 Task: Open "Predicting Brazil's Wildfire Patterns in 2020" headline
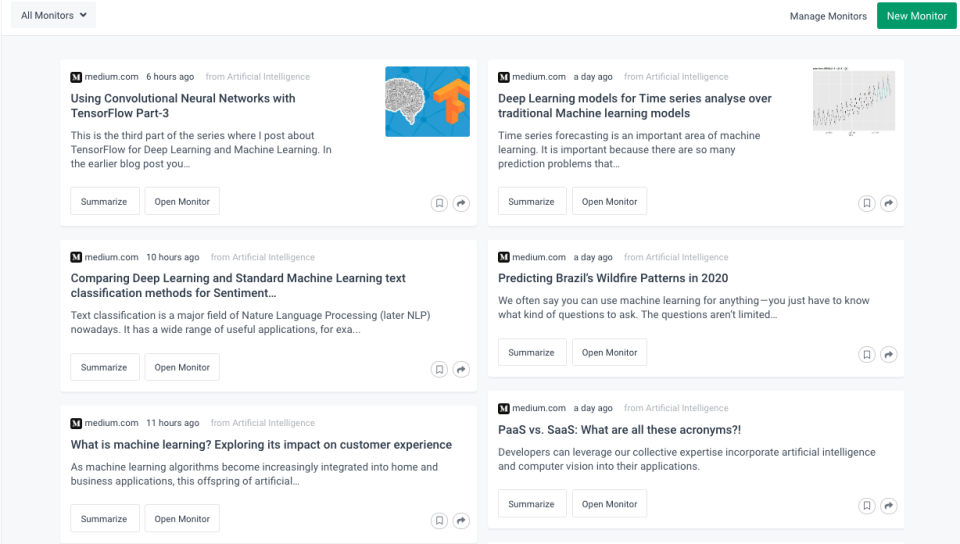[613, 278]
